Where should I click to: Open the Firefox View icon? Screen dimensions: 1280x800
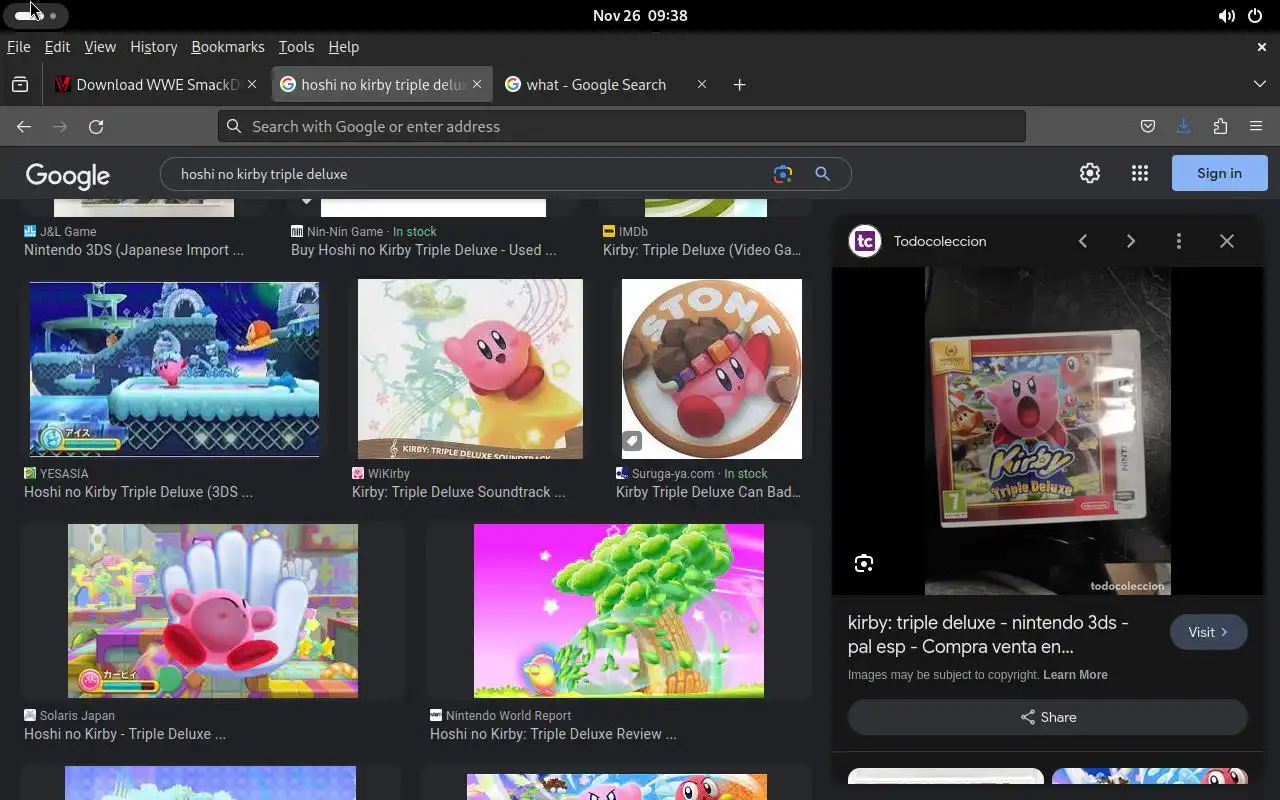pyautogui.click(x=20, y=85)
